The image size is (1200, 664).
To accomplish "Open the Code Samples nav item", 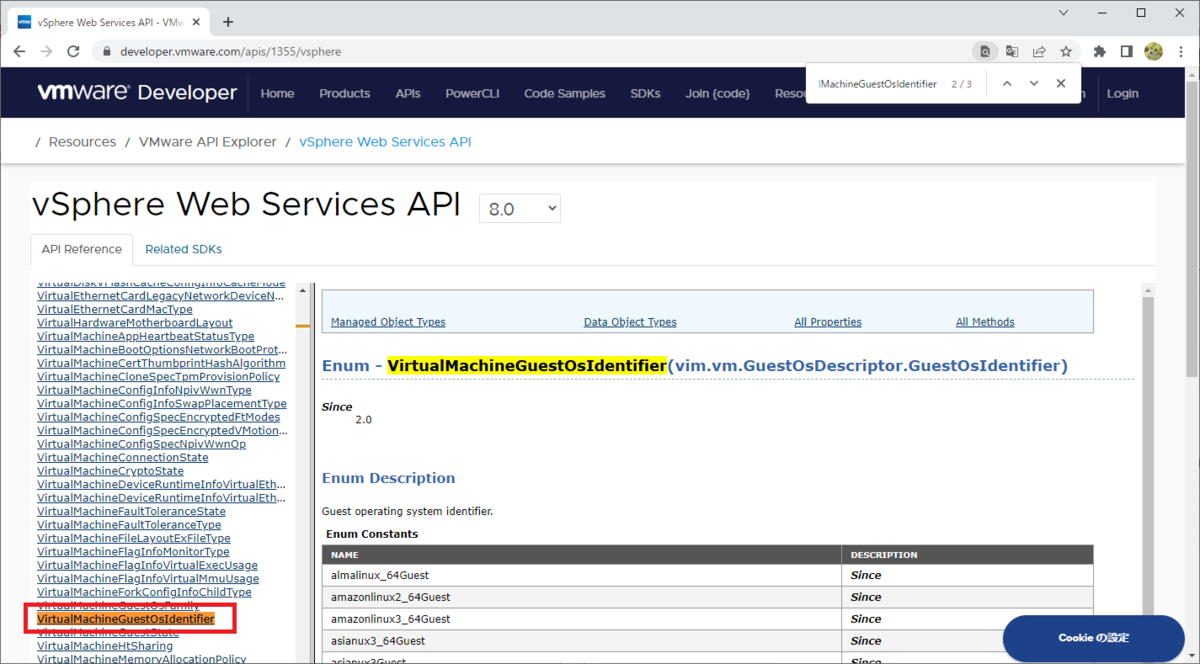I will [564, 93].
